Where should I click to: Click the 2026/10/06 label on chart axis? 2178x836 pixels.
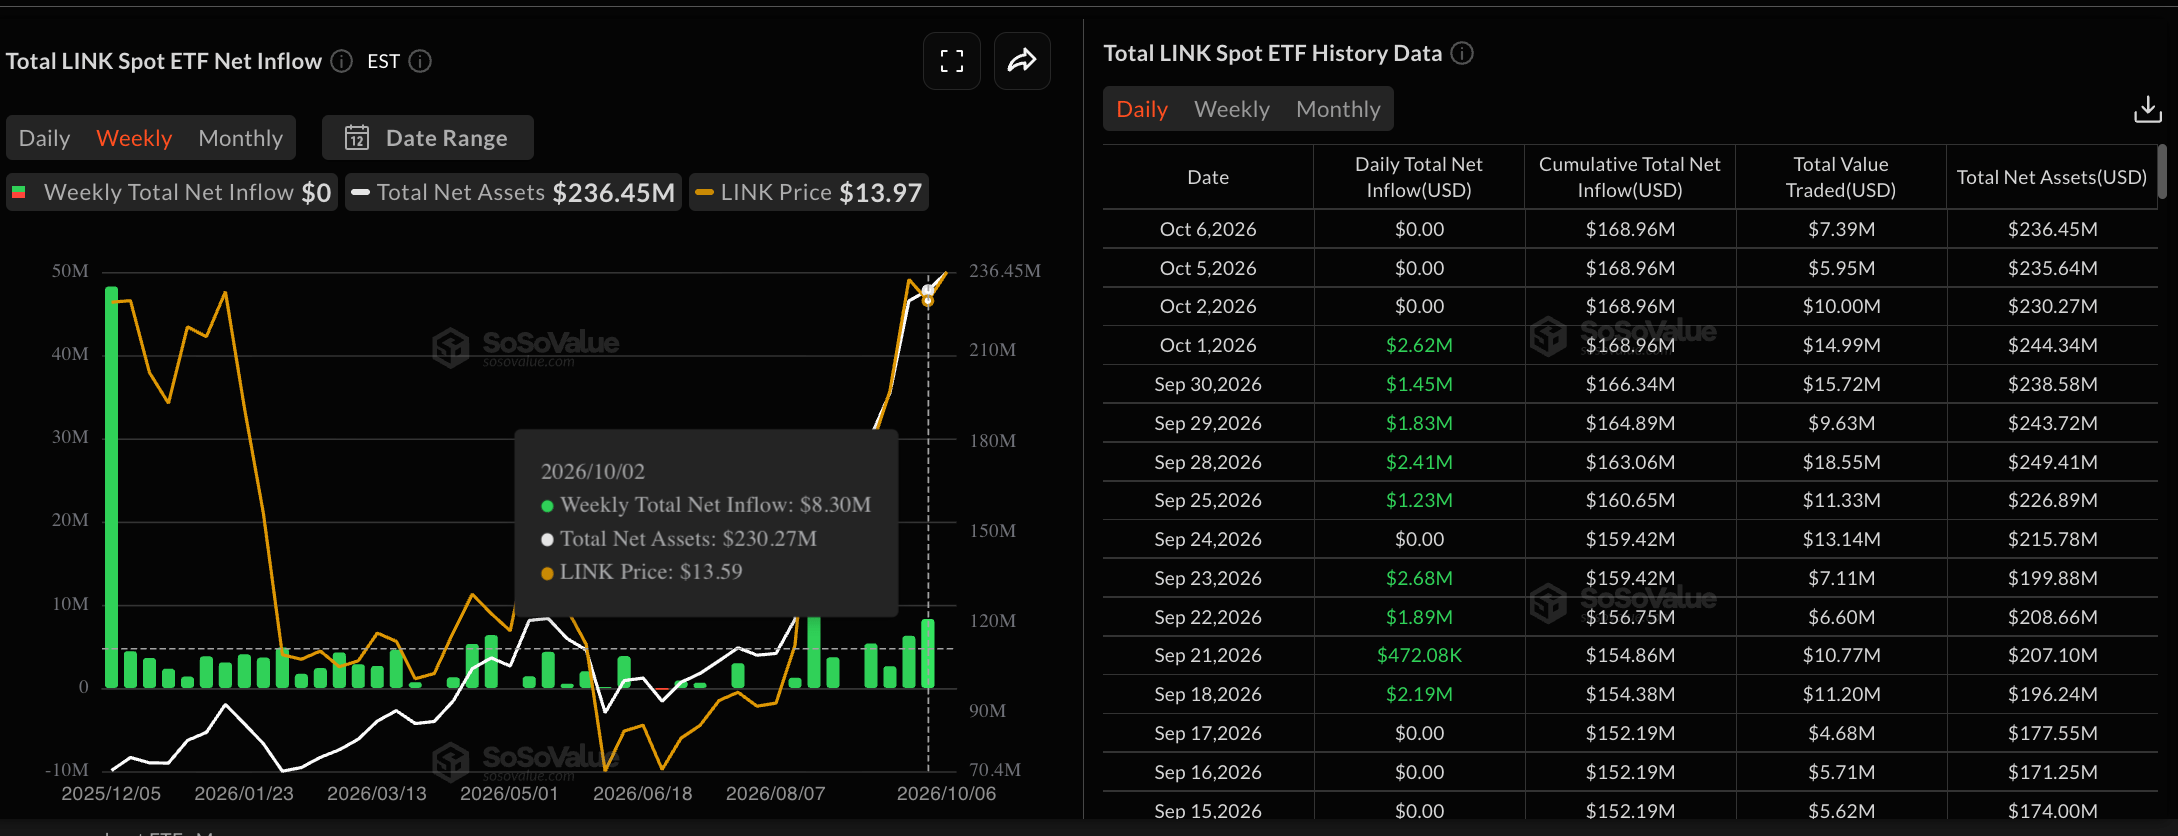(946, 794)
